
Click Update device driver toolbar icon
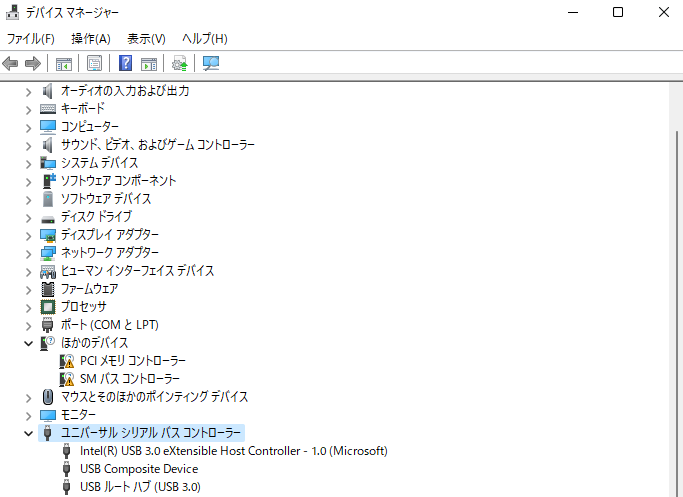(x=179, y=64)
